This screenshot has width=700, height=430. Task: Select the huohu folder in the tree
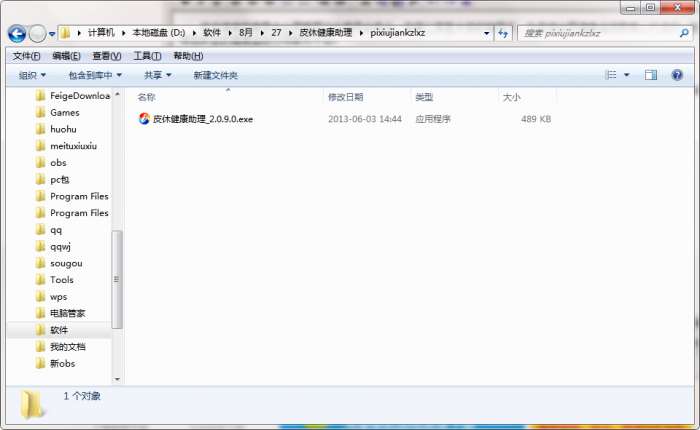click(63, 129)
